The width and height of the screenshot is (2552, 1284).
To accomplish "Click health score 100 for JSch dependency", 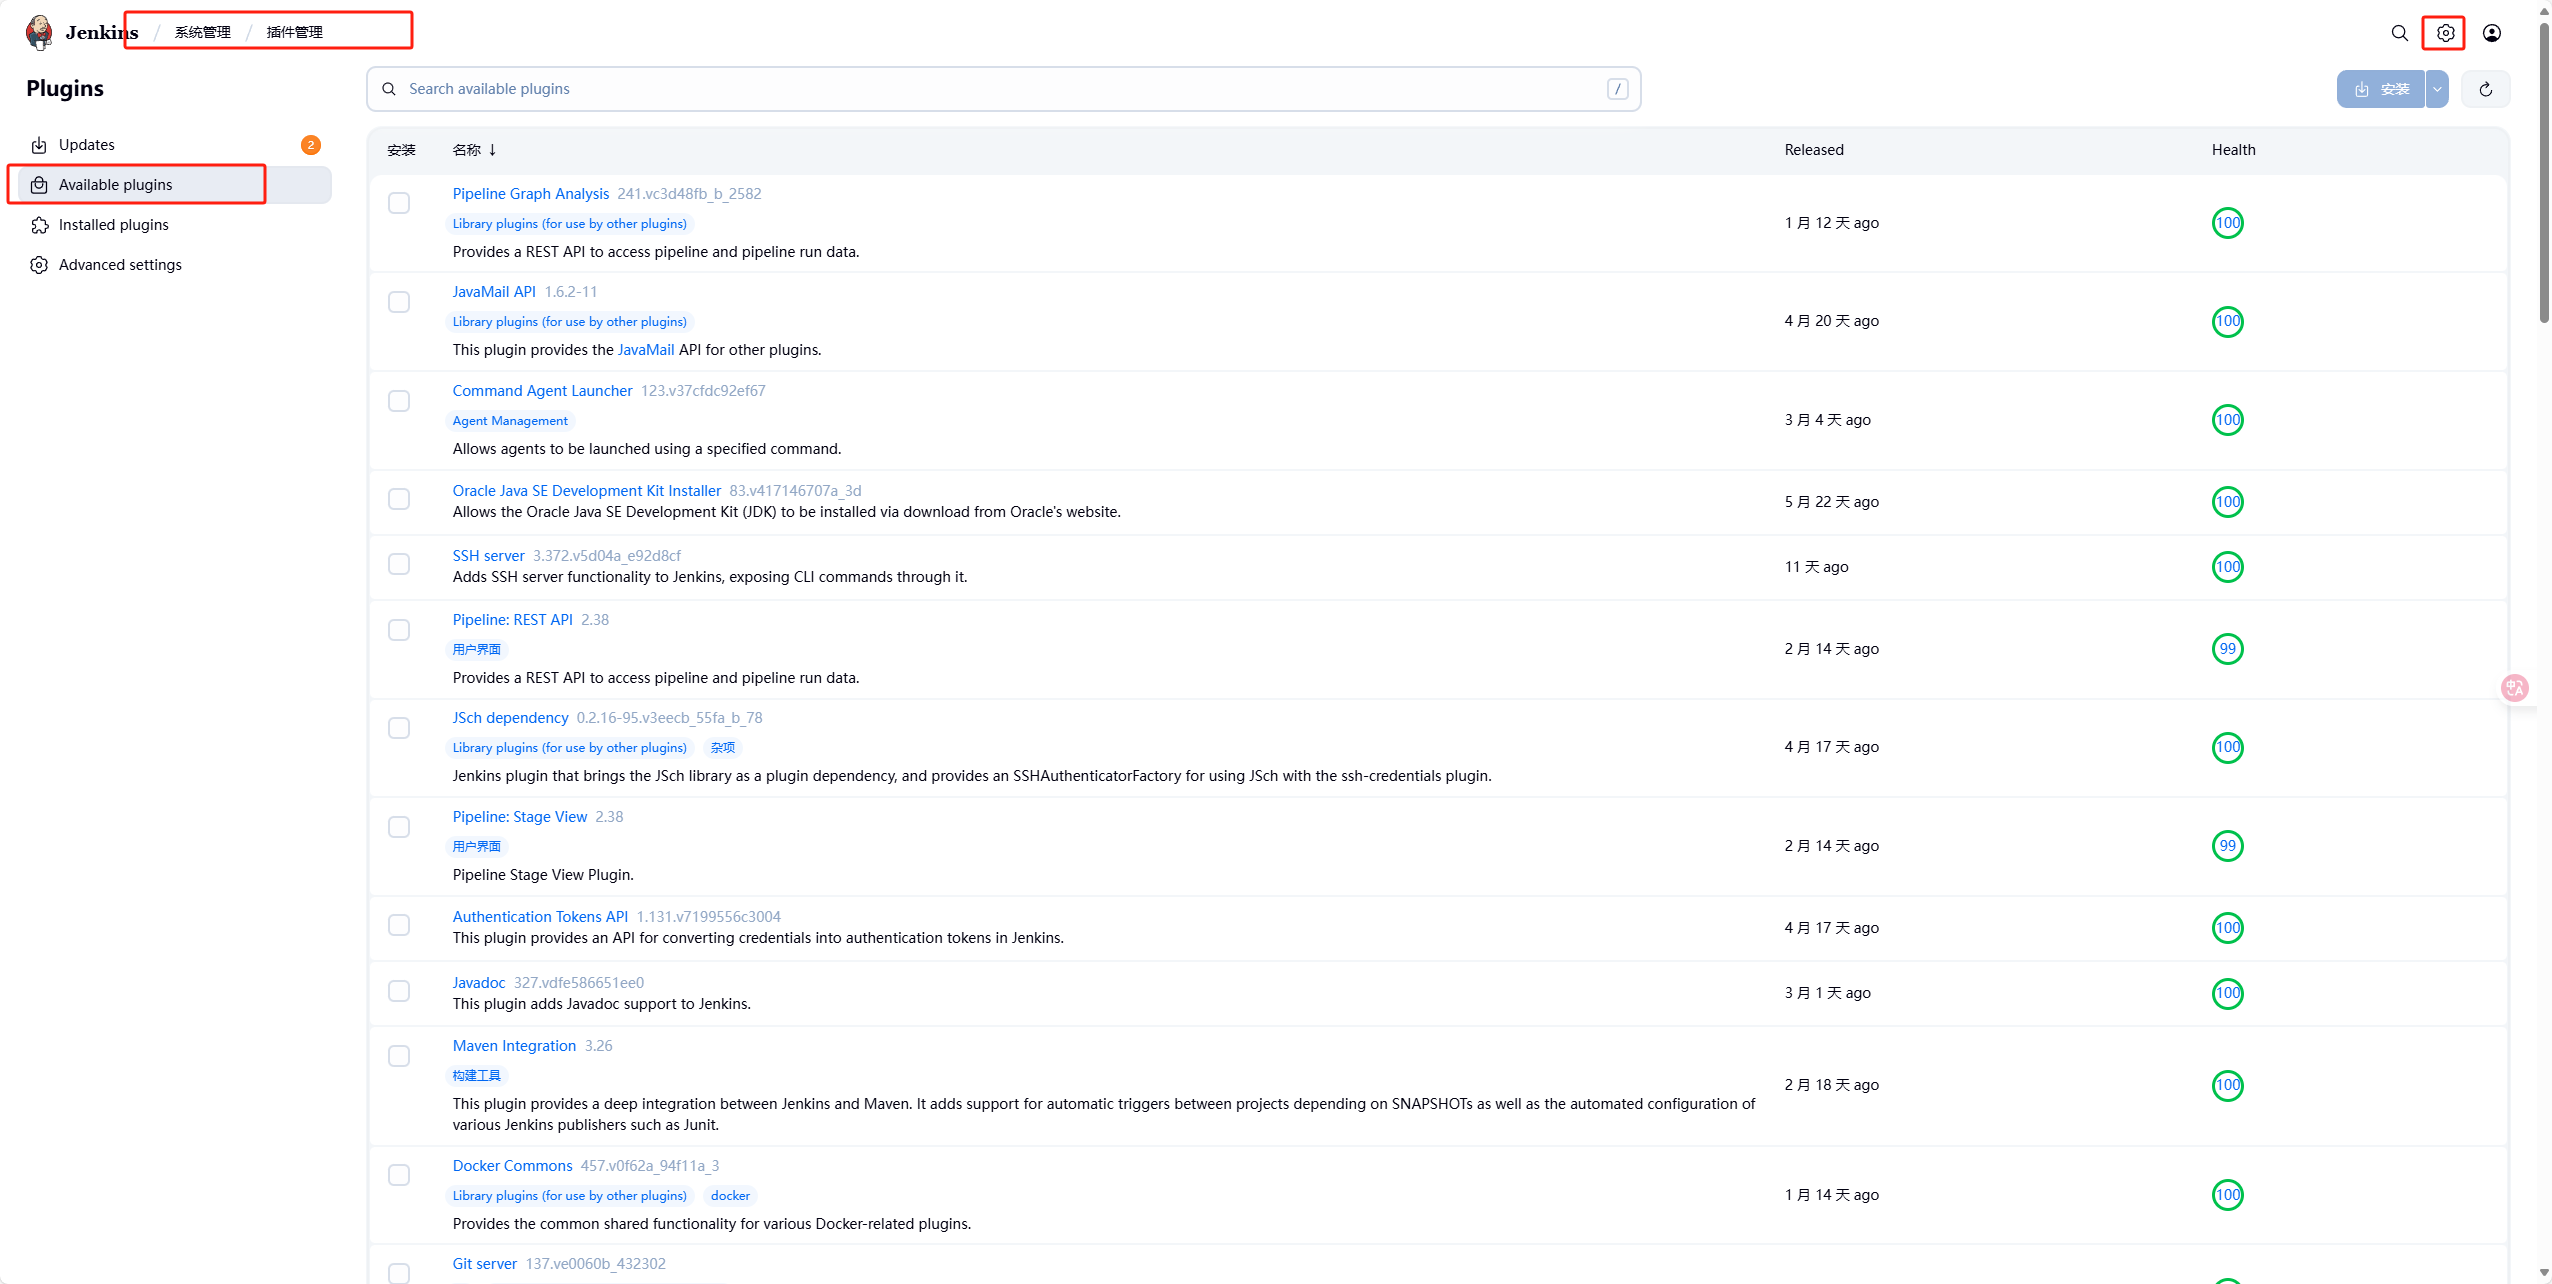I will (2227, 747).
